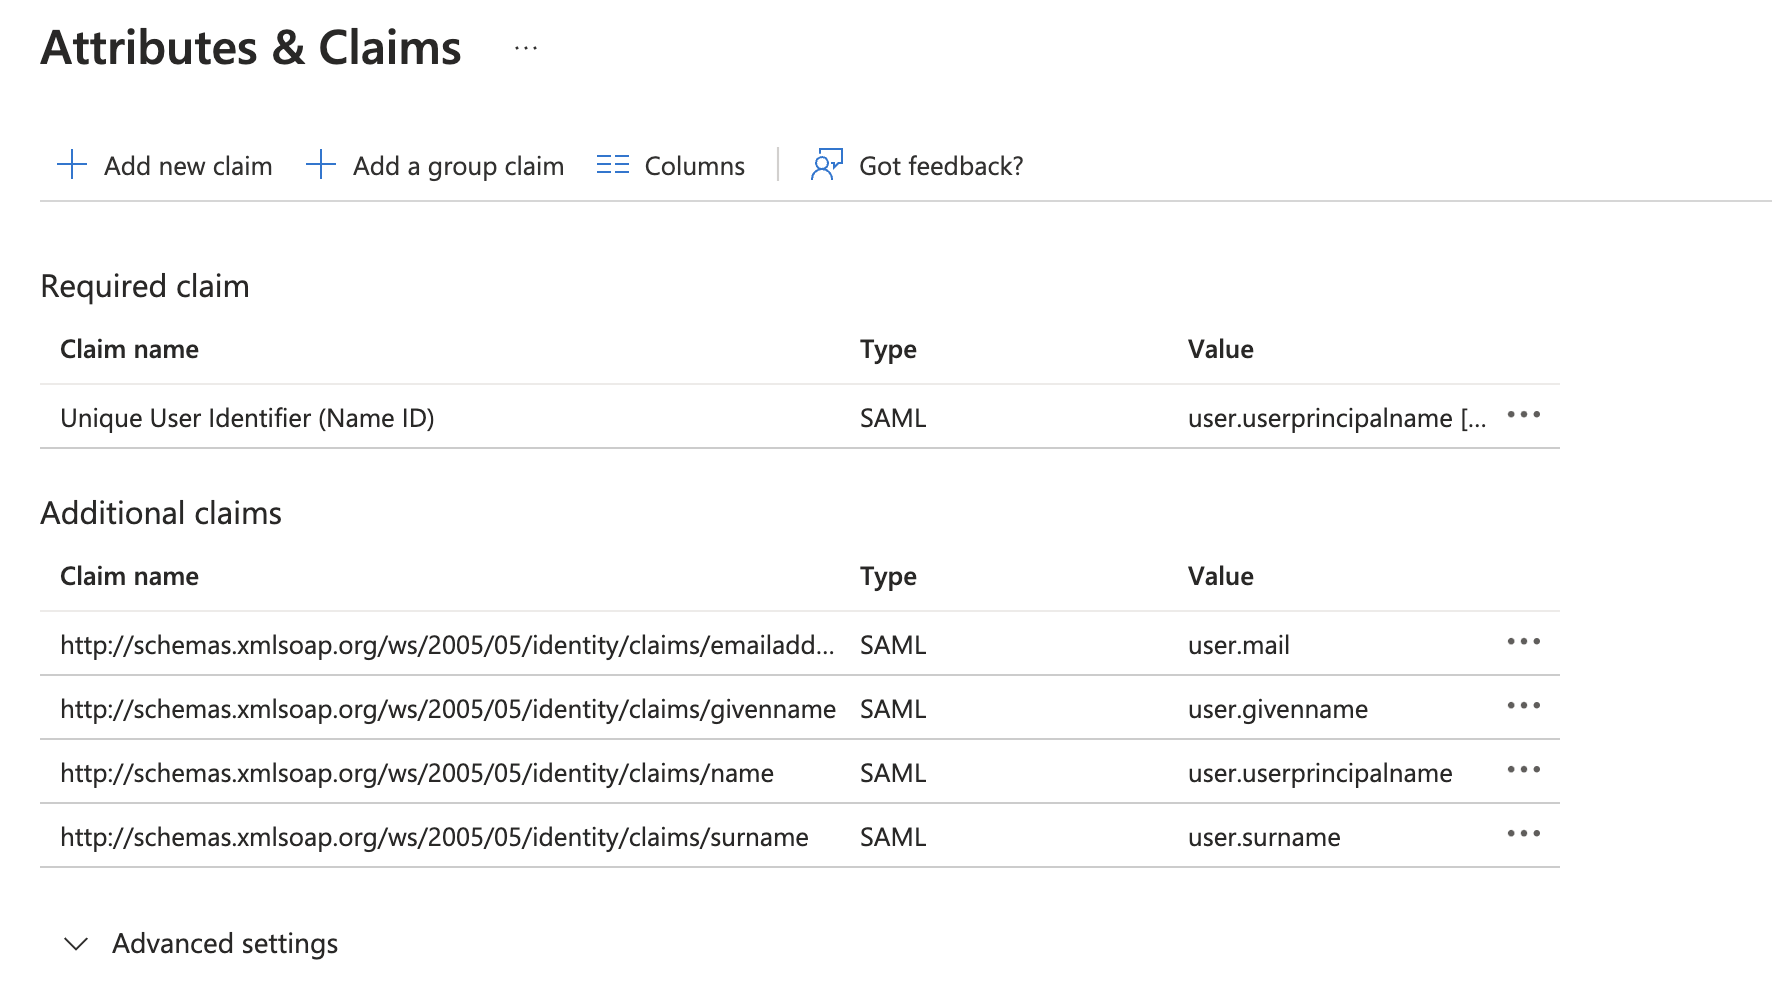The width and height of the screenshot is (1772, 1004).
Task: Open the context menu for the name claim
Action: [x=1523, y=770]
